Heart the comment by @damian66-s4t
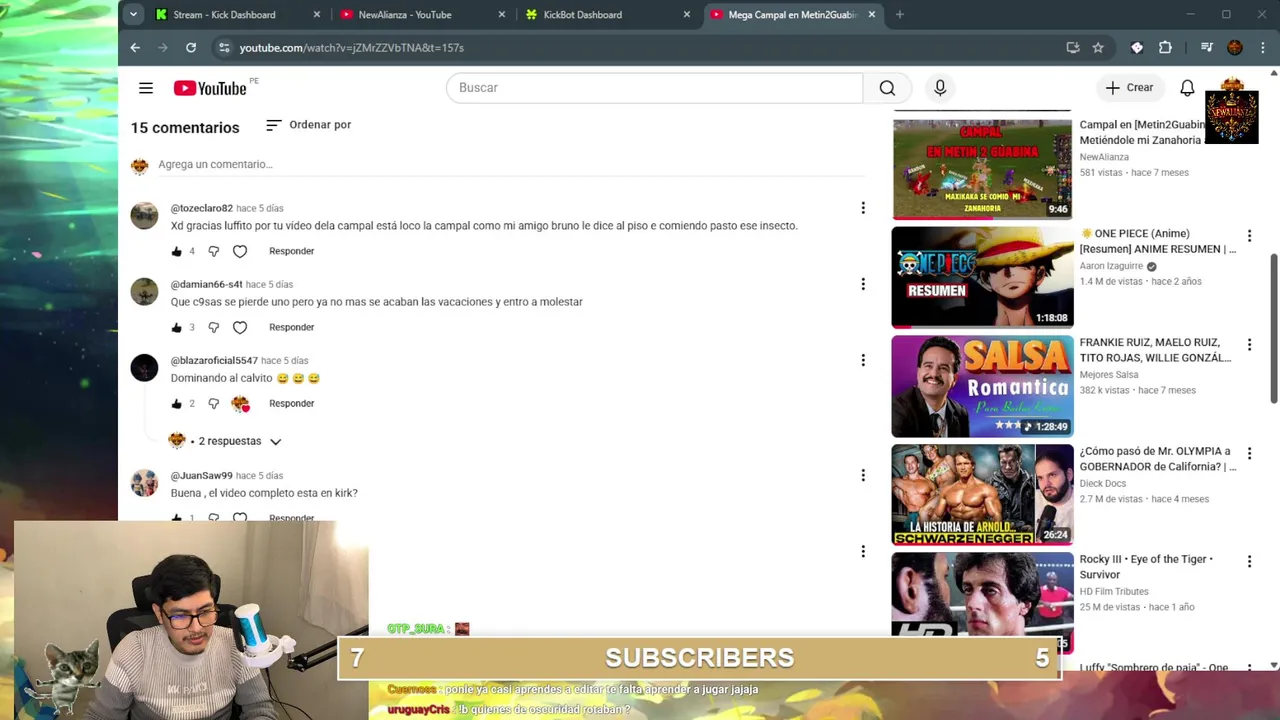The image size is (1280, 720). tap(240, 327)
